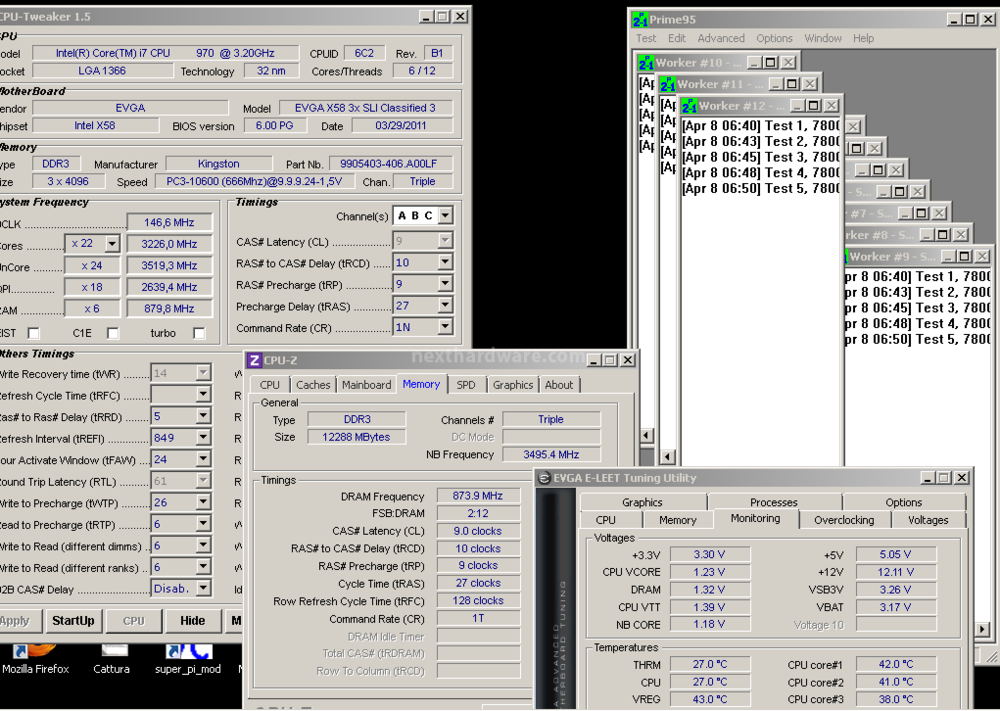Open the Options menu in Prime95

[x=774, y=38]
